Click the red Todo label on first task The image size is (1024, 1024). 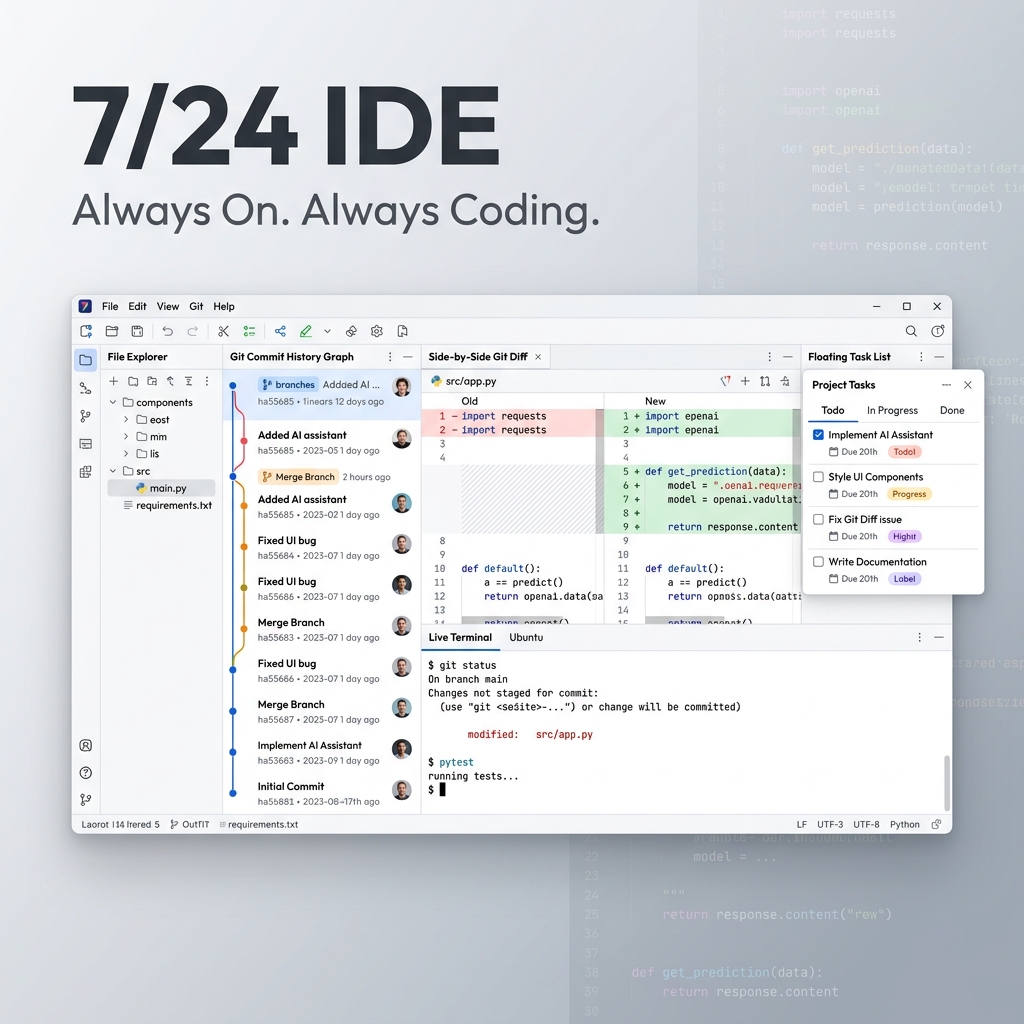click(x=904, y=452)
